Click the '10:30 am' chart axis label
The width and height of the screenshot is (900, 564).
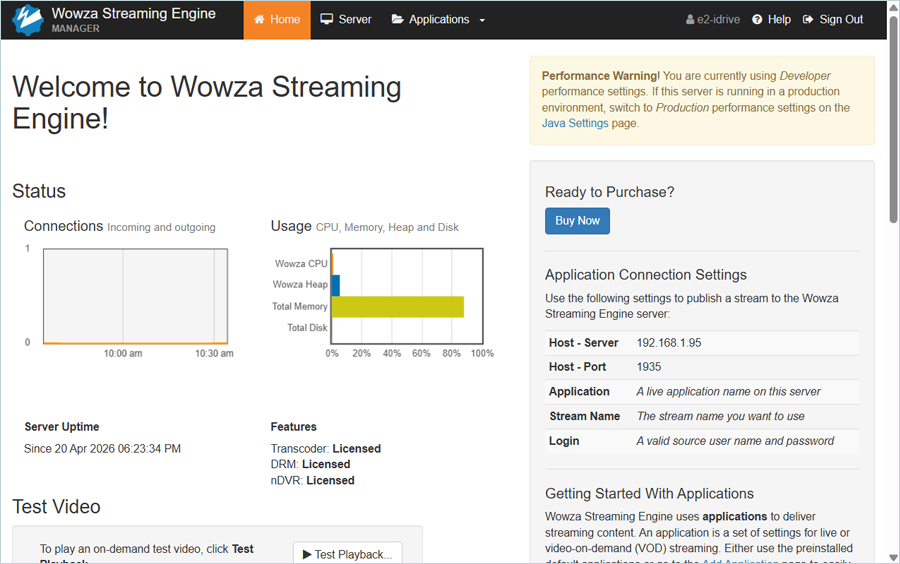(214, 353)
